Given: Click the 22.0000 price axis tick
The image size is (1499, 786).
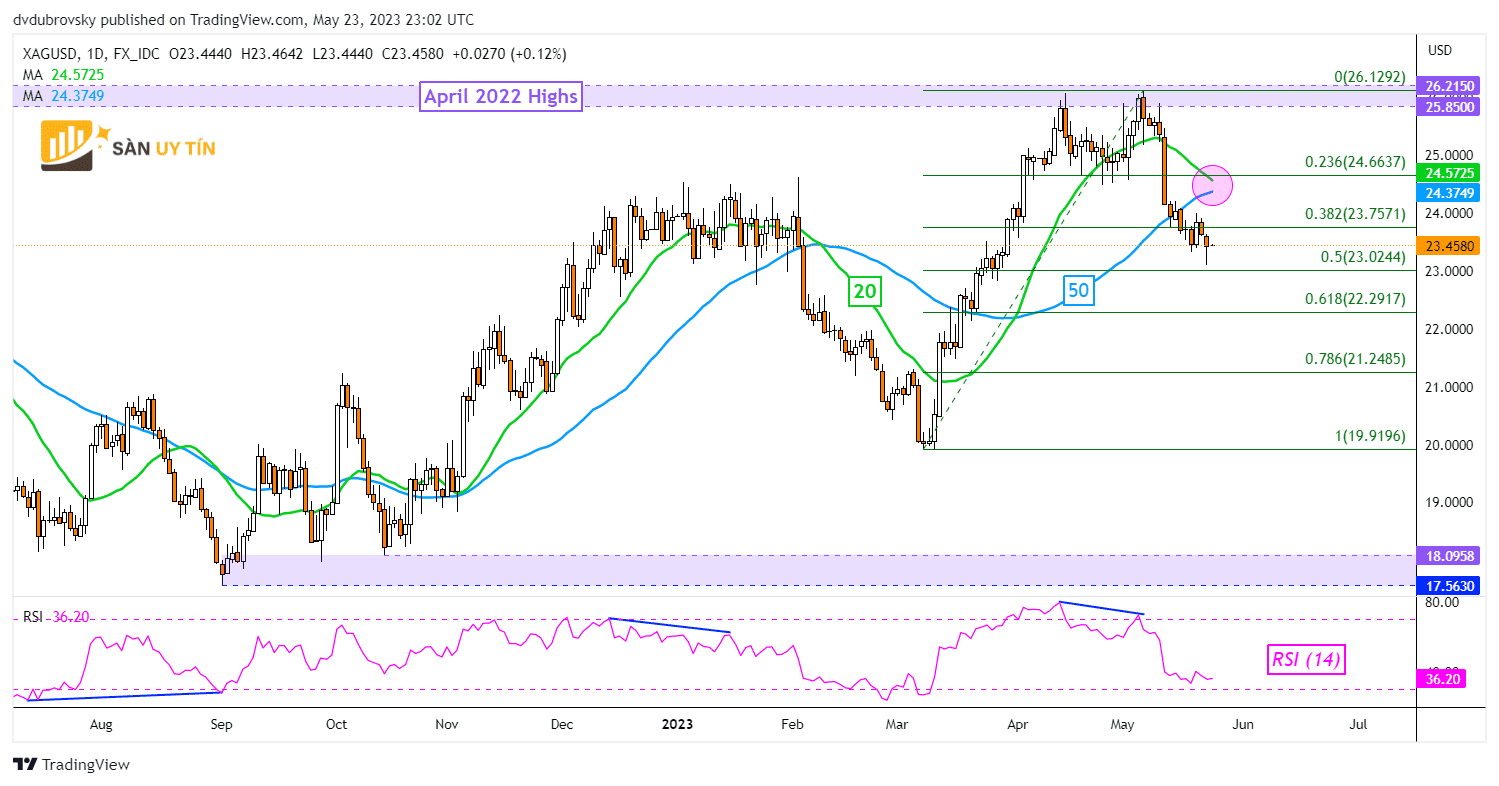Looking at the screenshot, I should (x=1449, y=329).
